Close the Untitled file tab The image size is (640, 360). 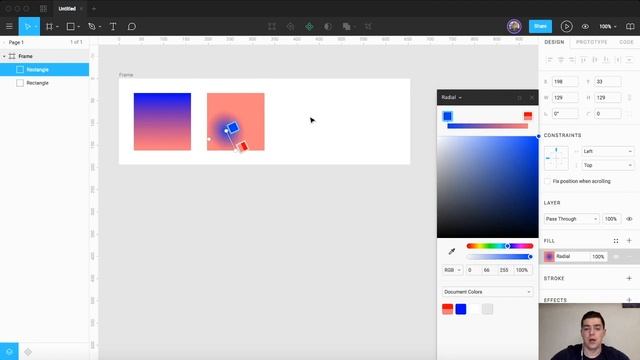[x=81, y=9]
